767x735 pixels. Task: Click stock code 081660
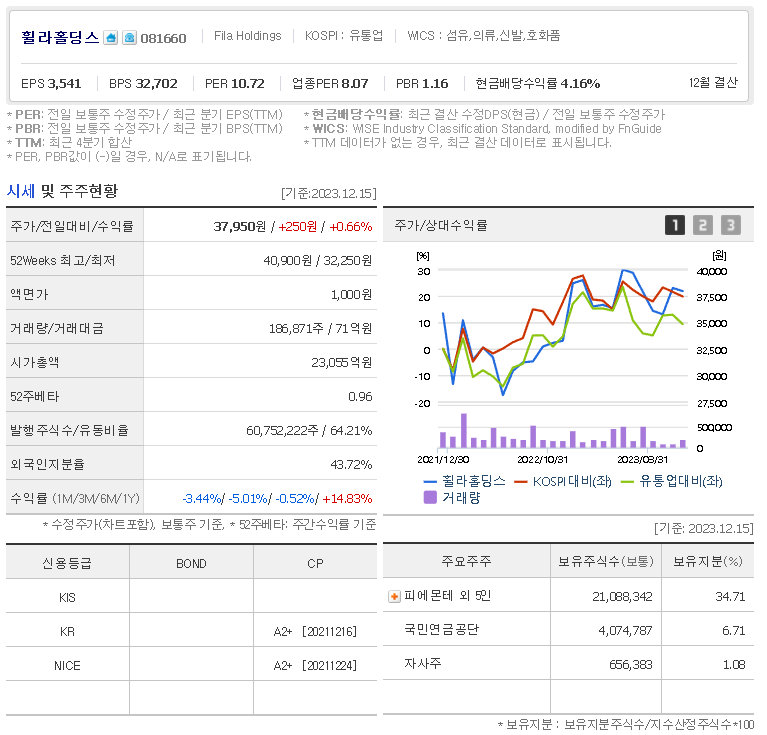163,38
